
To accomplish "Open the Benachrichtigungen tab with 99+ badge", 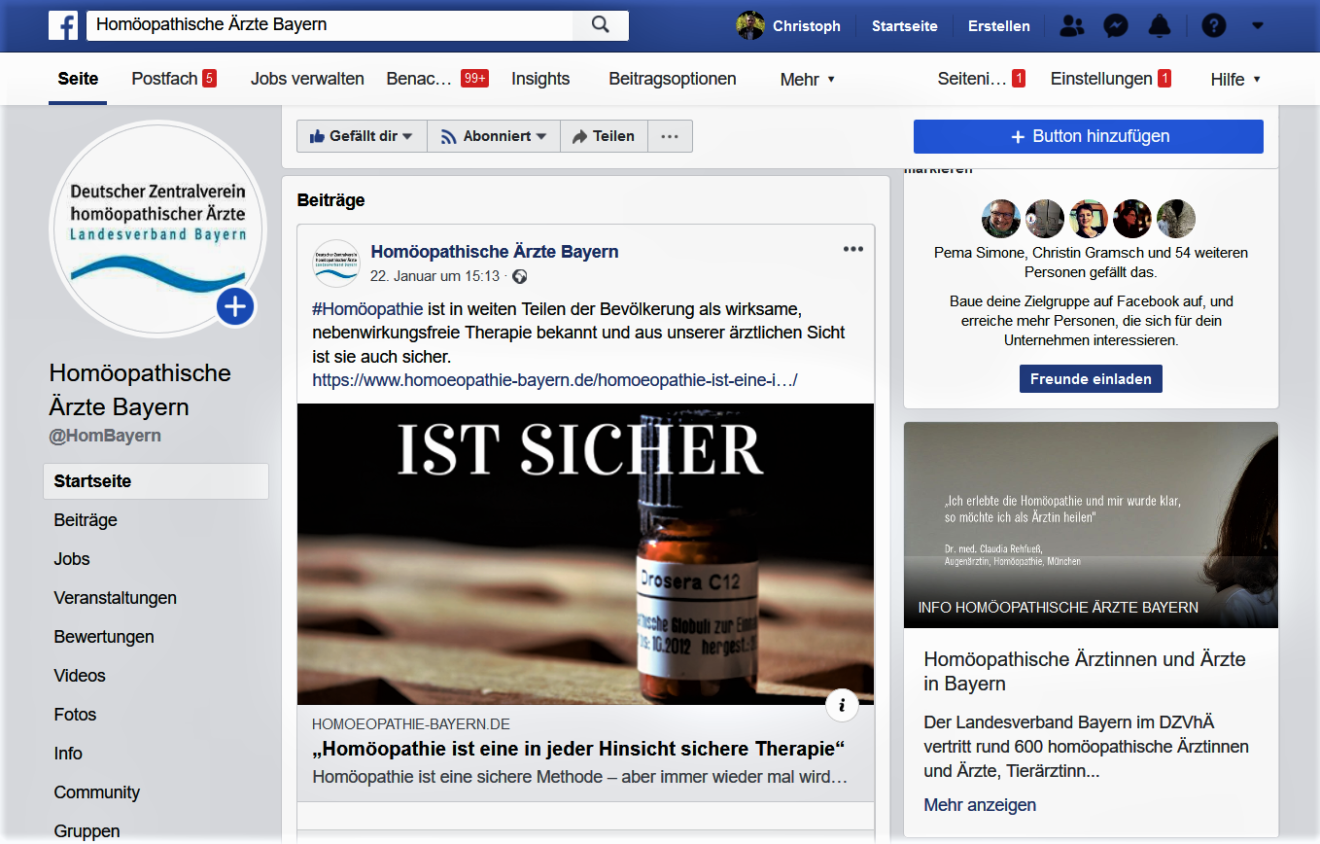I will point(437,79).
